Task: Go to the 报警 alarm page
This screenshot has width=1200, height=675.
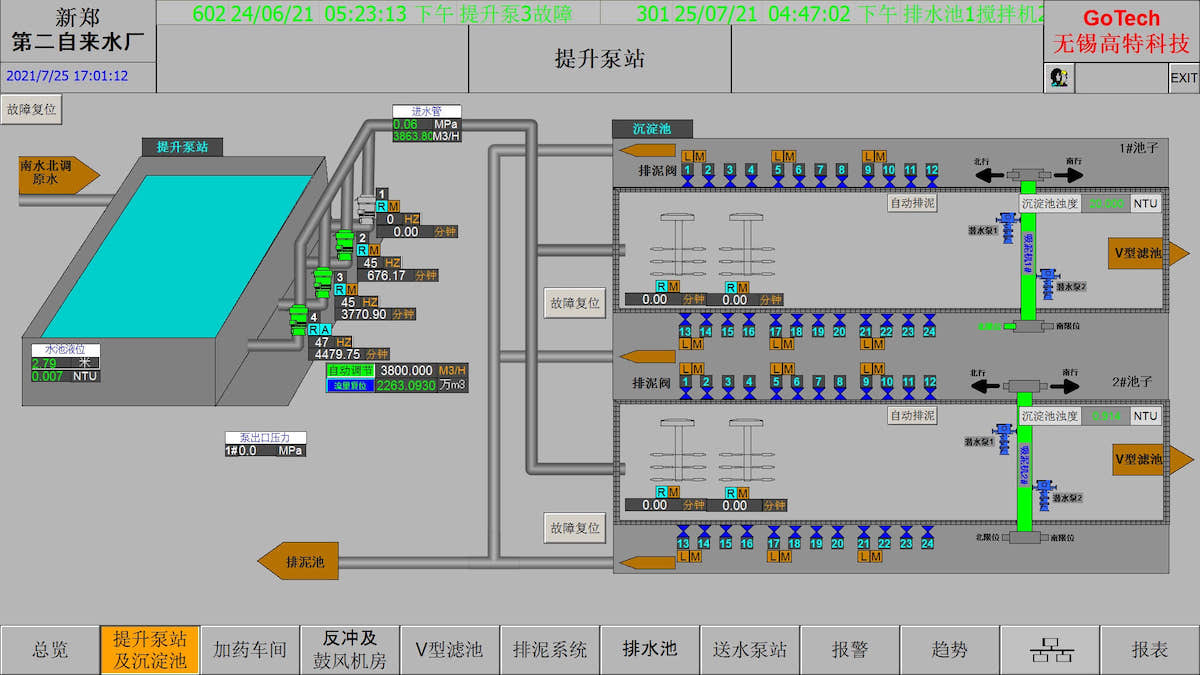Action: (x=850, y=650)
